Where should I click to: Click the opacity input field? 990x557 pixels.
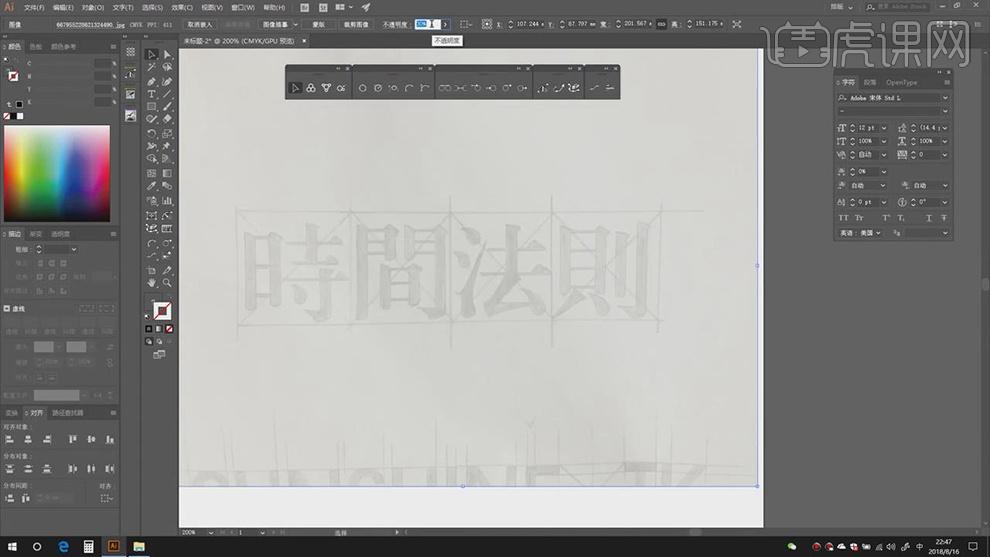tap(427, 24)
